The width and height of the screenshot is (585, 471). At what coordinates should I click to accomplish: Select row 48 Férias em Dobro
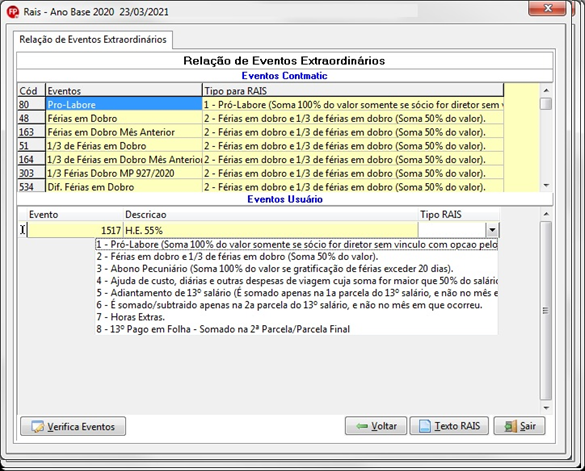260,118
